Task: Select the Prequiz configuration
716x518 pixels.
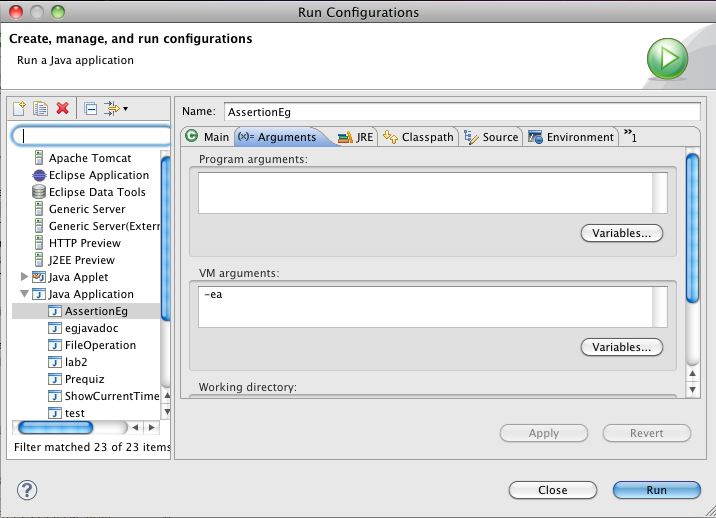Action: pyautogui.click(x=84, y=379)
